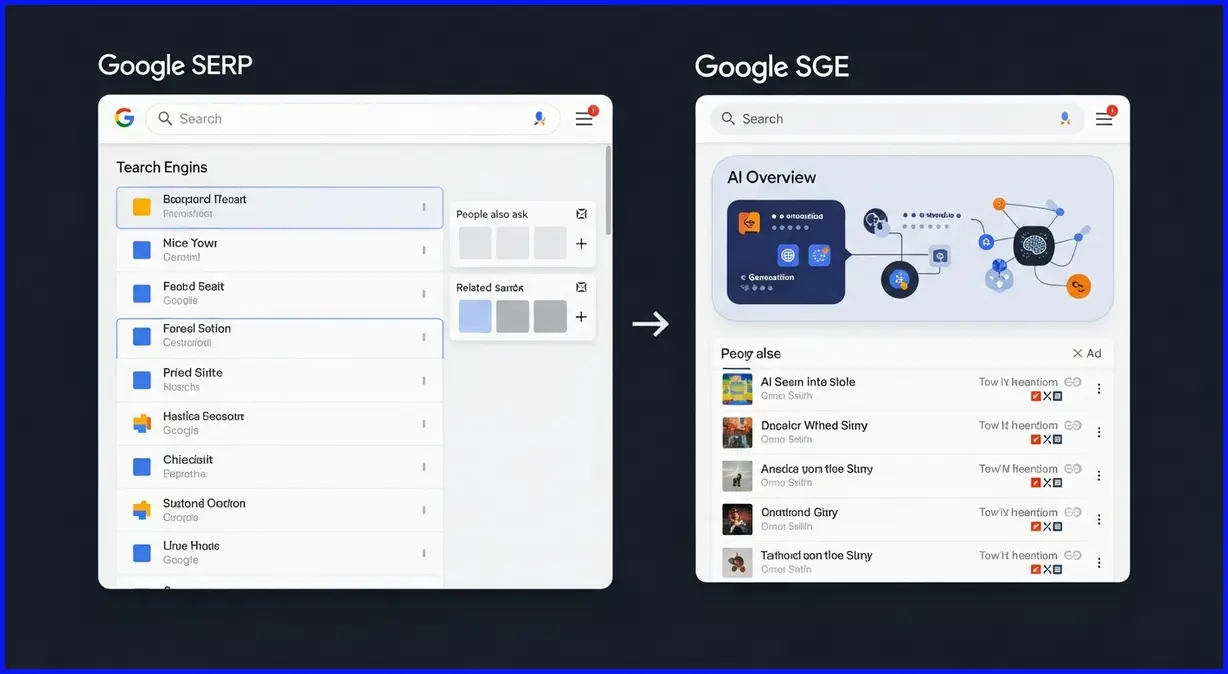Click the globe icon in the dark AI Overview card
This screenshot has width=1228, height=674.
click(787, 256)
